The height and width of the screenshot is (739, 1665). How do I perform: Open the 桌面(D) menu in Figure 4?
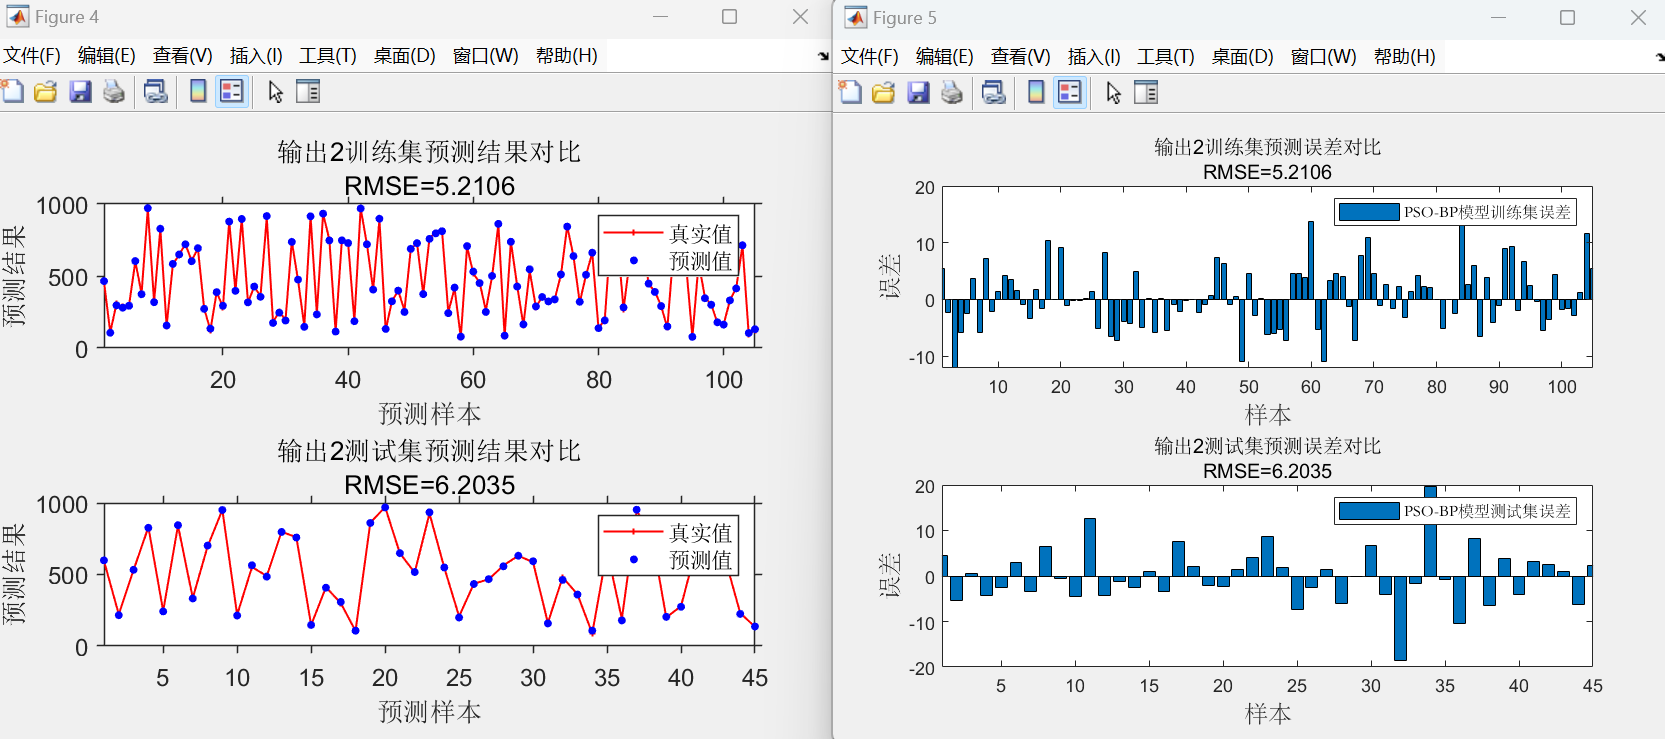point(405,56)
